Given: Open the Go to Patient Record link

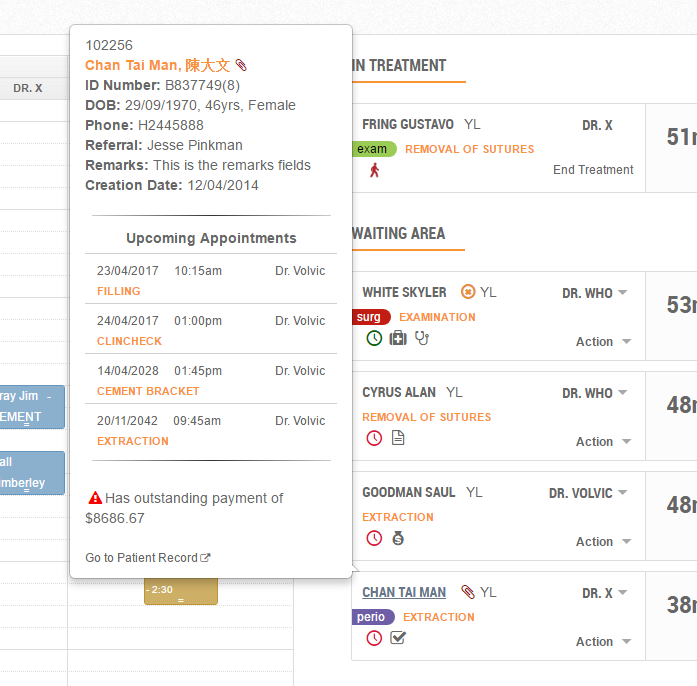Looking at the screenshot, I should pyautogui.click(x=148, y=558).
